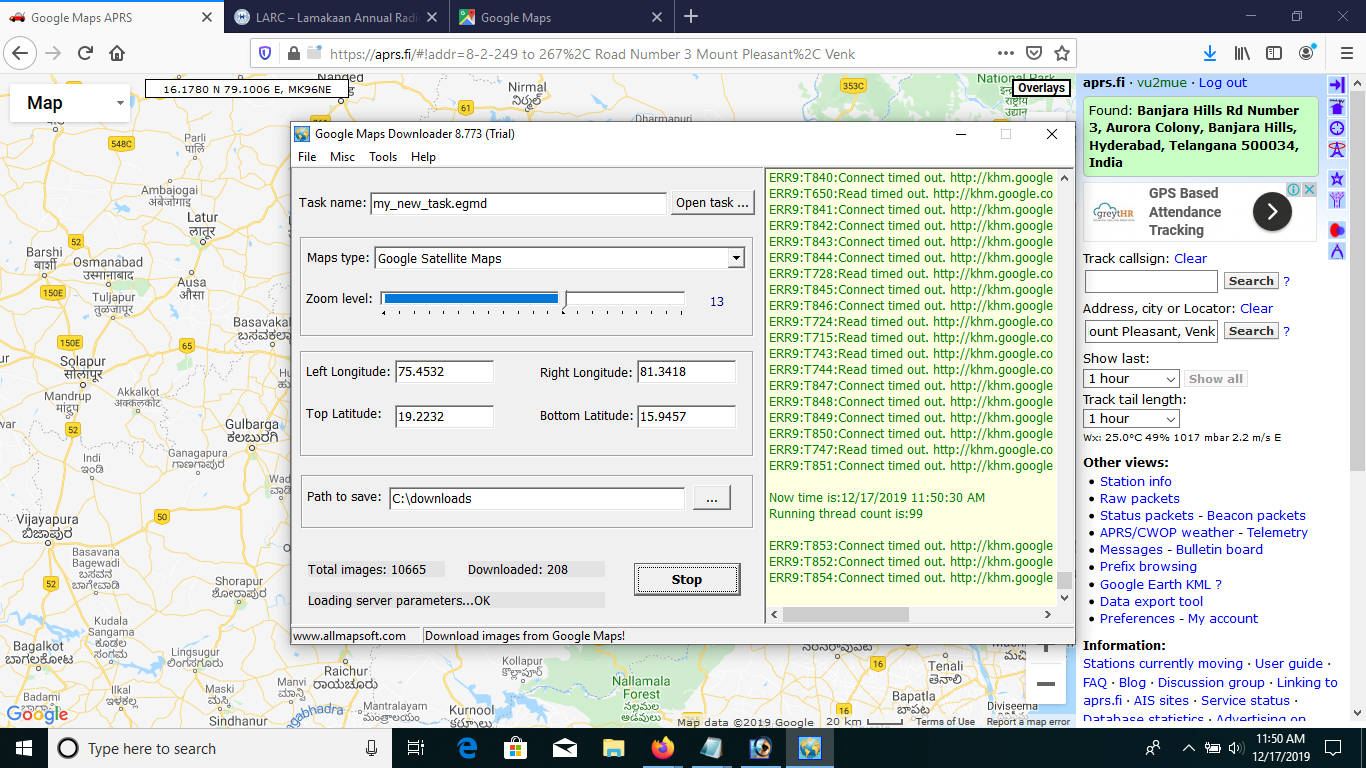
Task: Close the greytHR advertisement
Action: (x=1309, y=189)
